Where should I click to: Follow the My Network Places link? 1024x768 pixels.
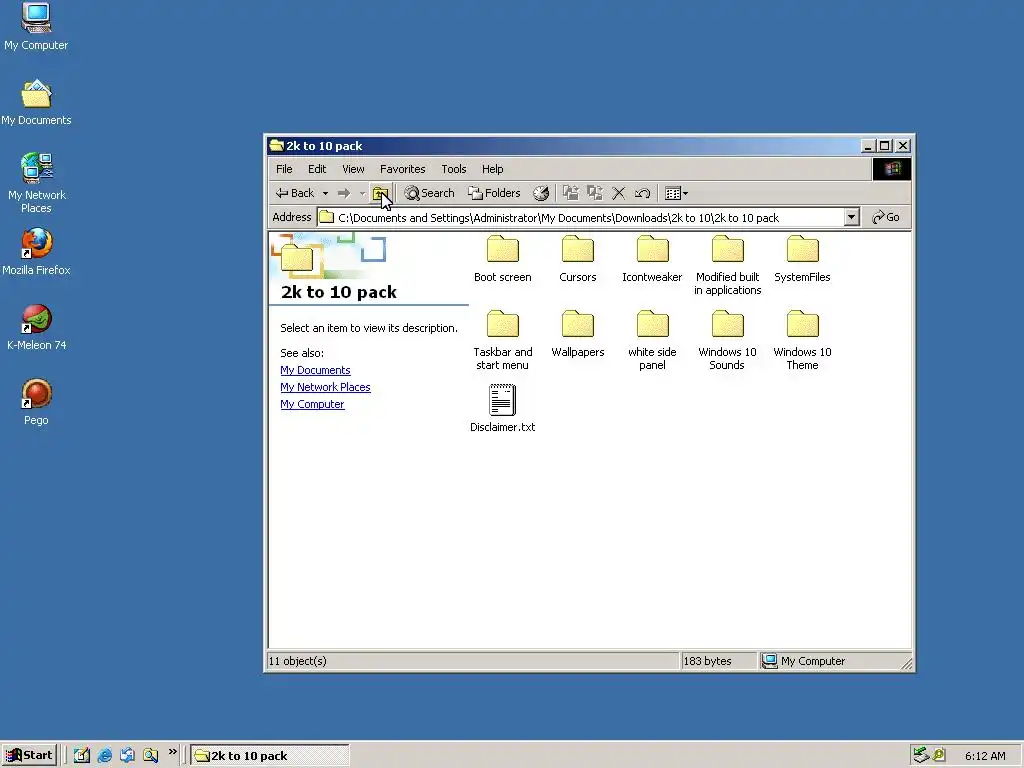[325, 387]
